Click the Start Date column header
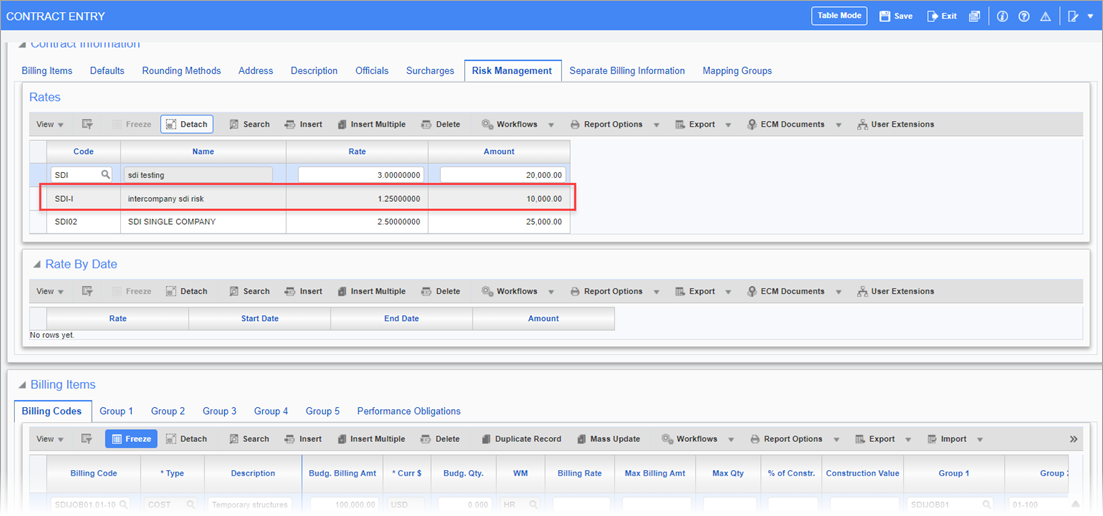 [x=260, y=318]
